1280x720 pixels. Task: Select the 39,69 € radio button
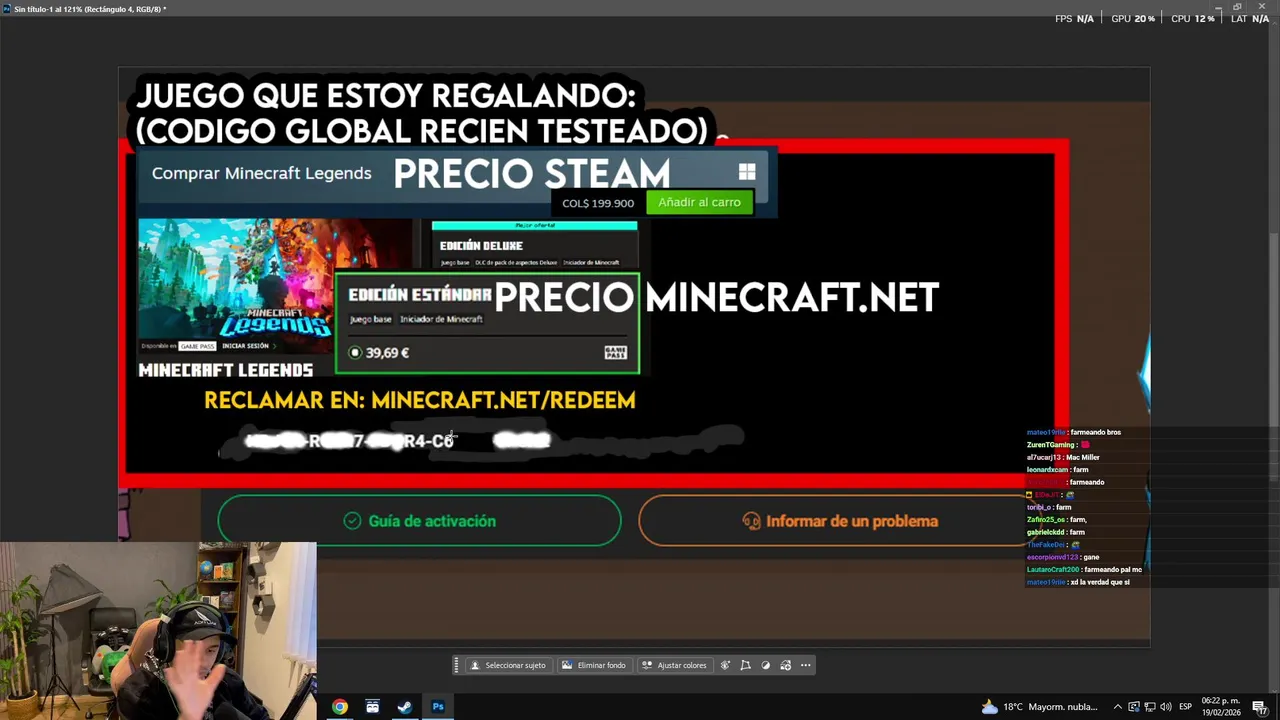[x=355, y=353]
